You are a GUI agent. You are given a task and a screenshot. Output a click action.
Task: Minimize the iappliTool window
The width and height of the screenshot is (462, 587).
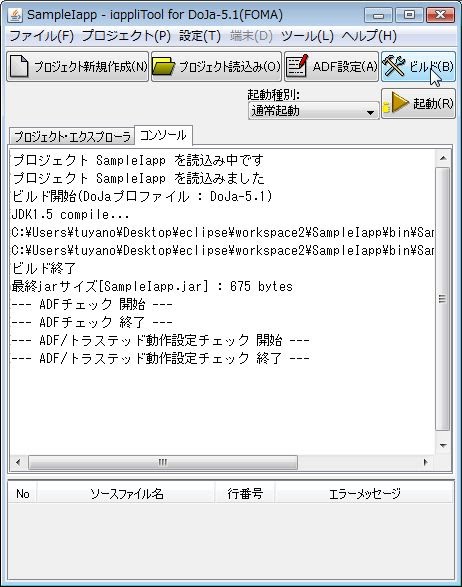coord(379,15)
